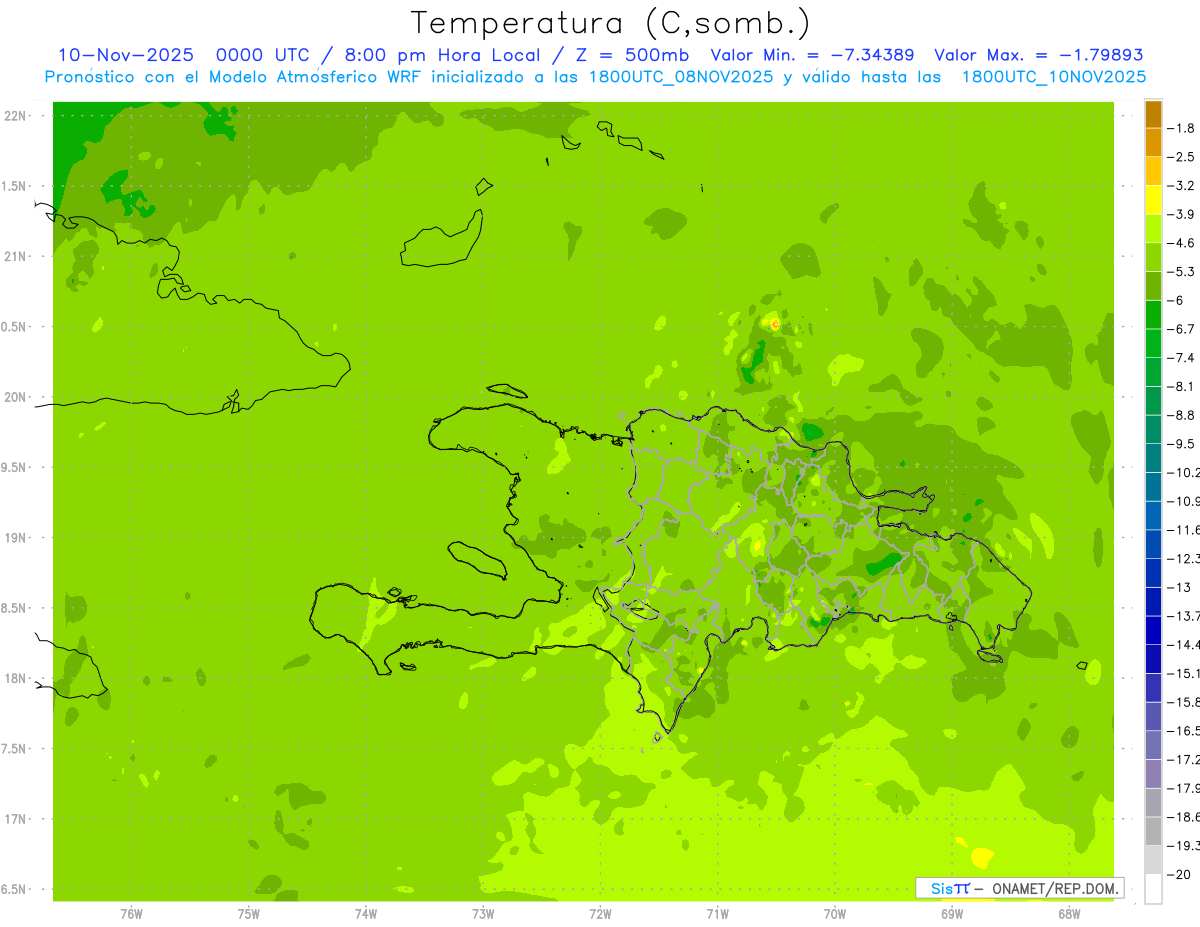Image resolution: width=1200 pixels, height=927 pixels.
Task: Click the '70W' longitude axis label
Action: point(835,914)
